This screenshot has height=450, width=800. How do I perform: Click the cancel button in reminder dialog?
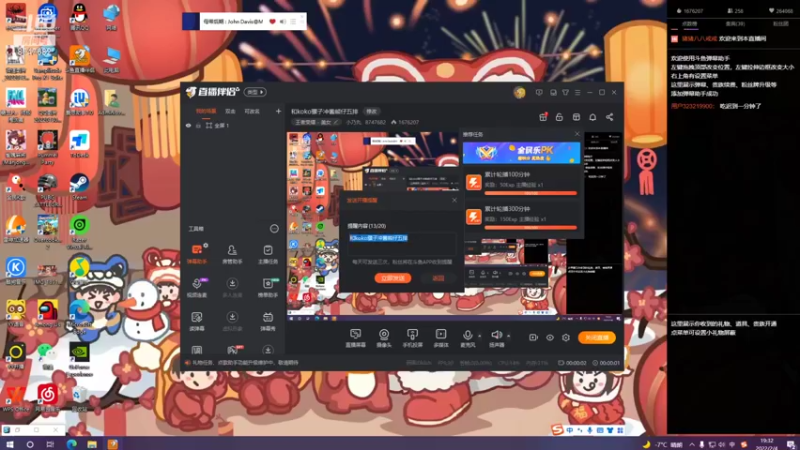coord(438,278)
